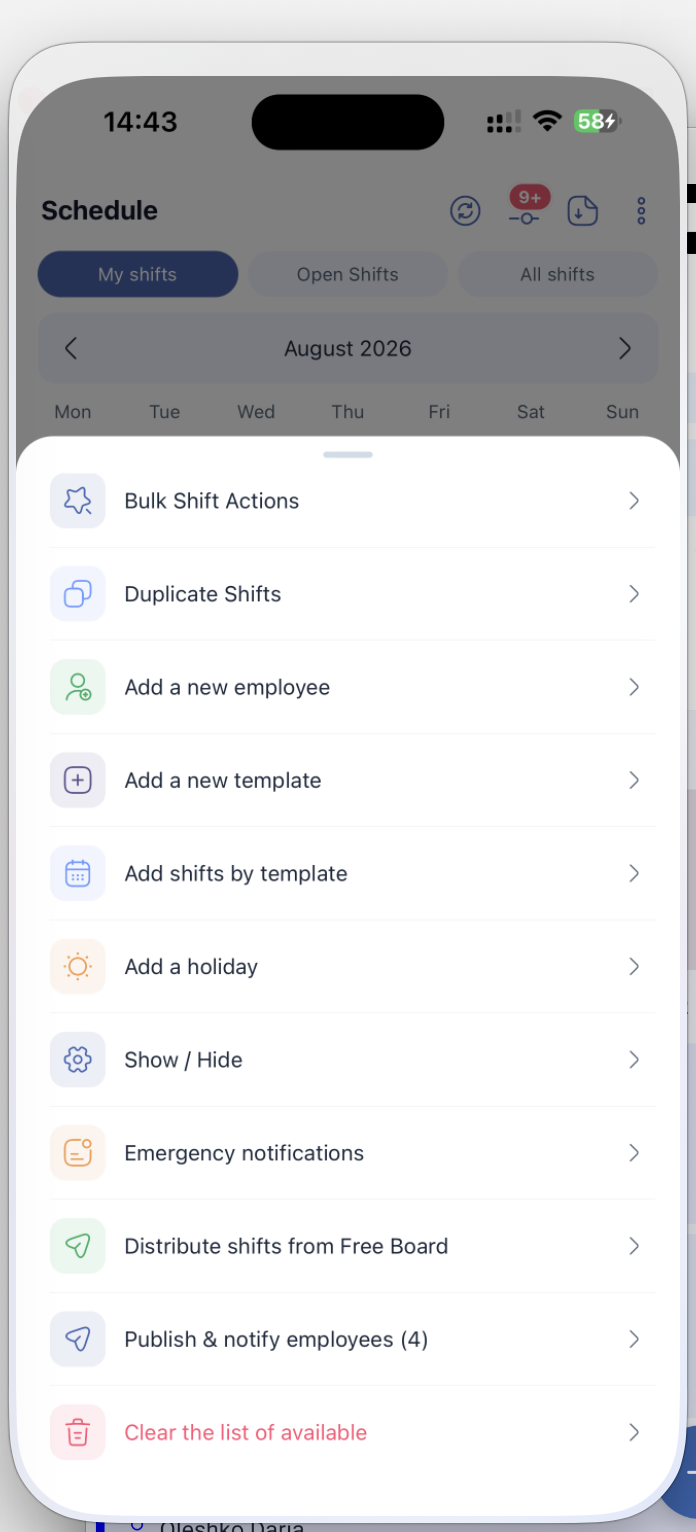Tap the red trash can icon
Image resolution: width=696 pixels, height=1532 pixels.
(78, 1432)
